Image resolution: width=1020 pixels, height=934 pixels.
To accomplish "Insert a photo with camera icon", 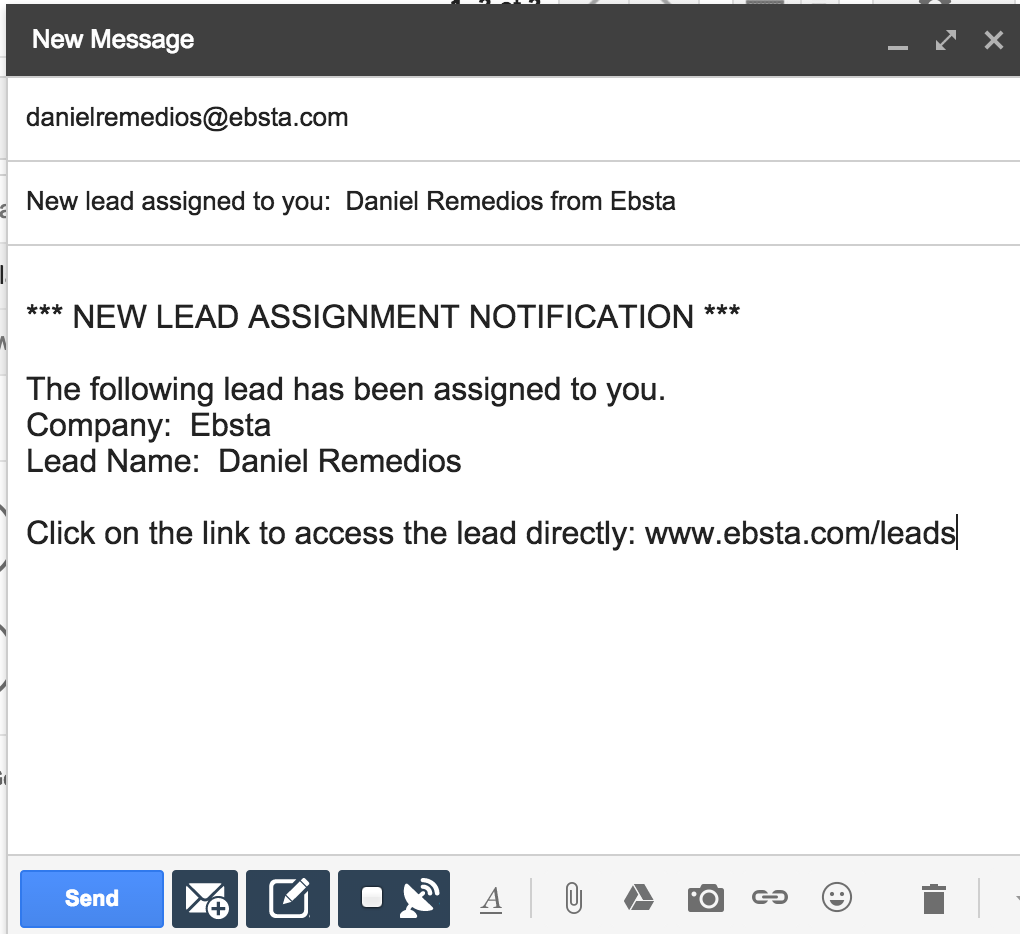I will [x=705, y=898].
